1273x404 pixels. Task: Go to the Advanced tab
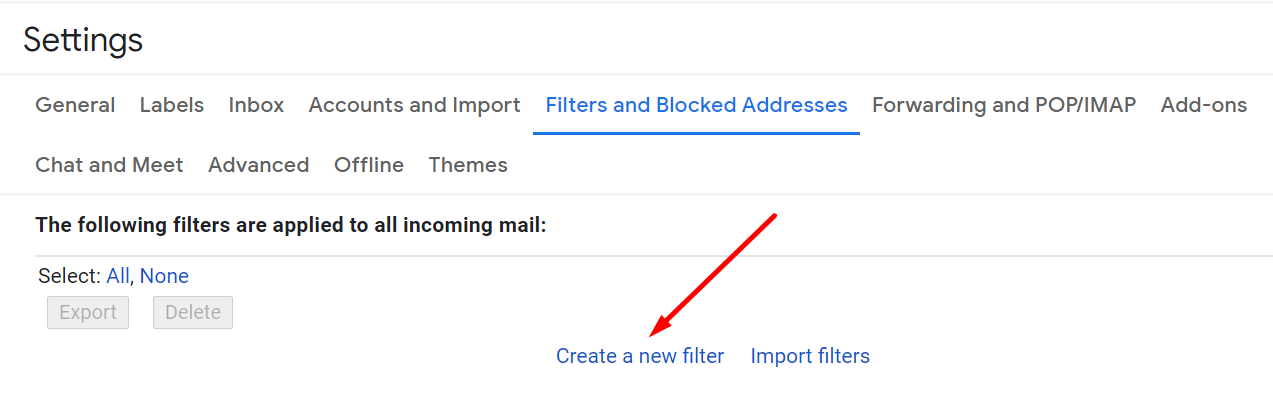258,165
